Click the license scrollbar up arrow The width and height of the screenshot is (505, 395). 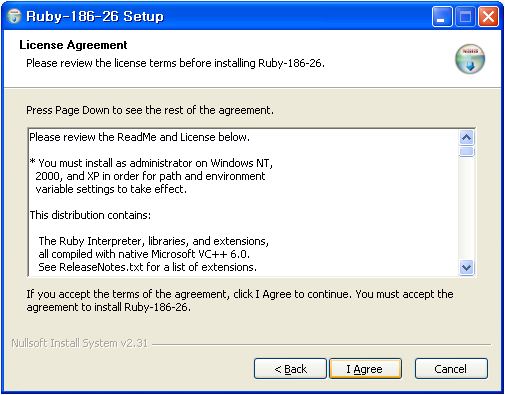pyautogui.click(x=466, y=137)
